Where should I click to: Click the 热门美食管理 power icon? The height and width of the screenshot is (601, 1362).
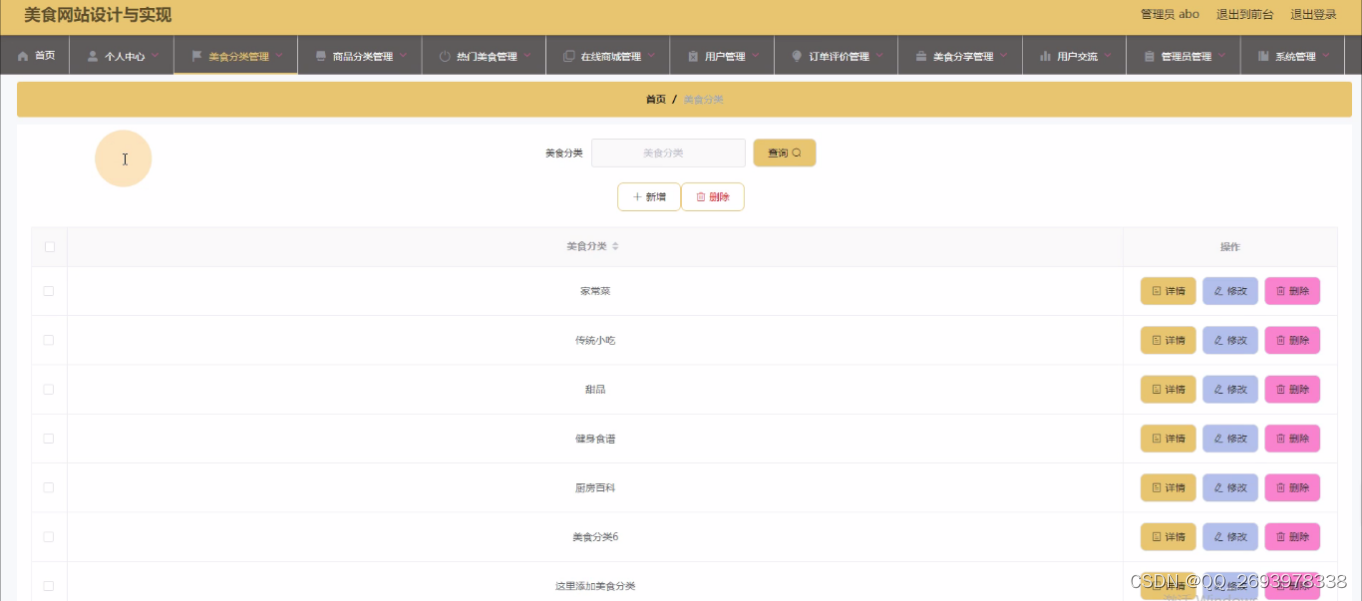[x=445, y=57]
